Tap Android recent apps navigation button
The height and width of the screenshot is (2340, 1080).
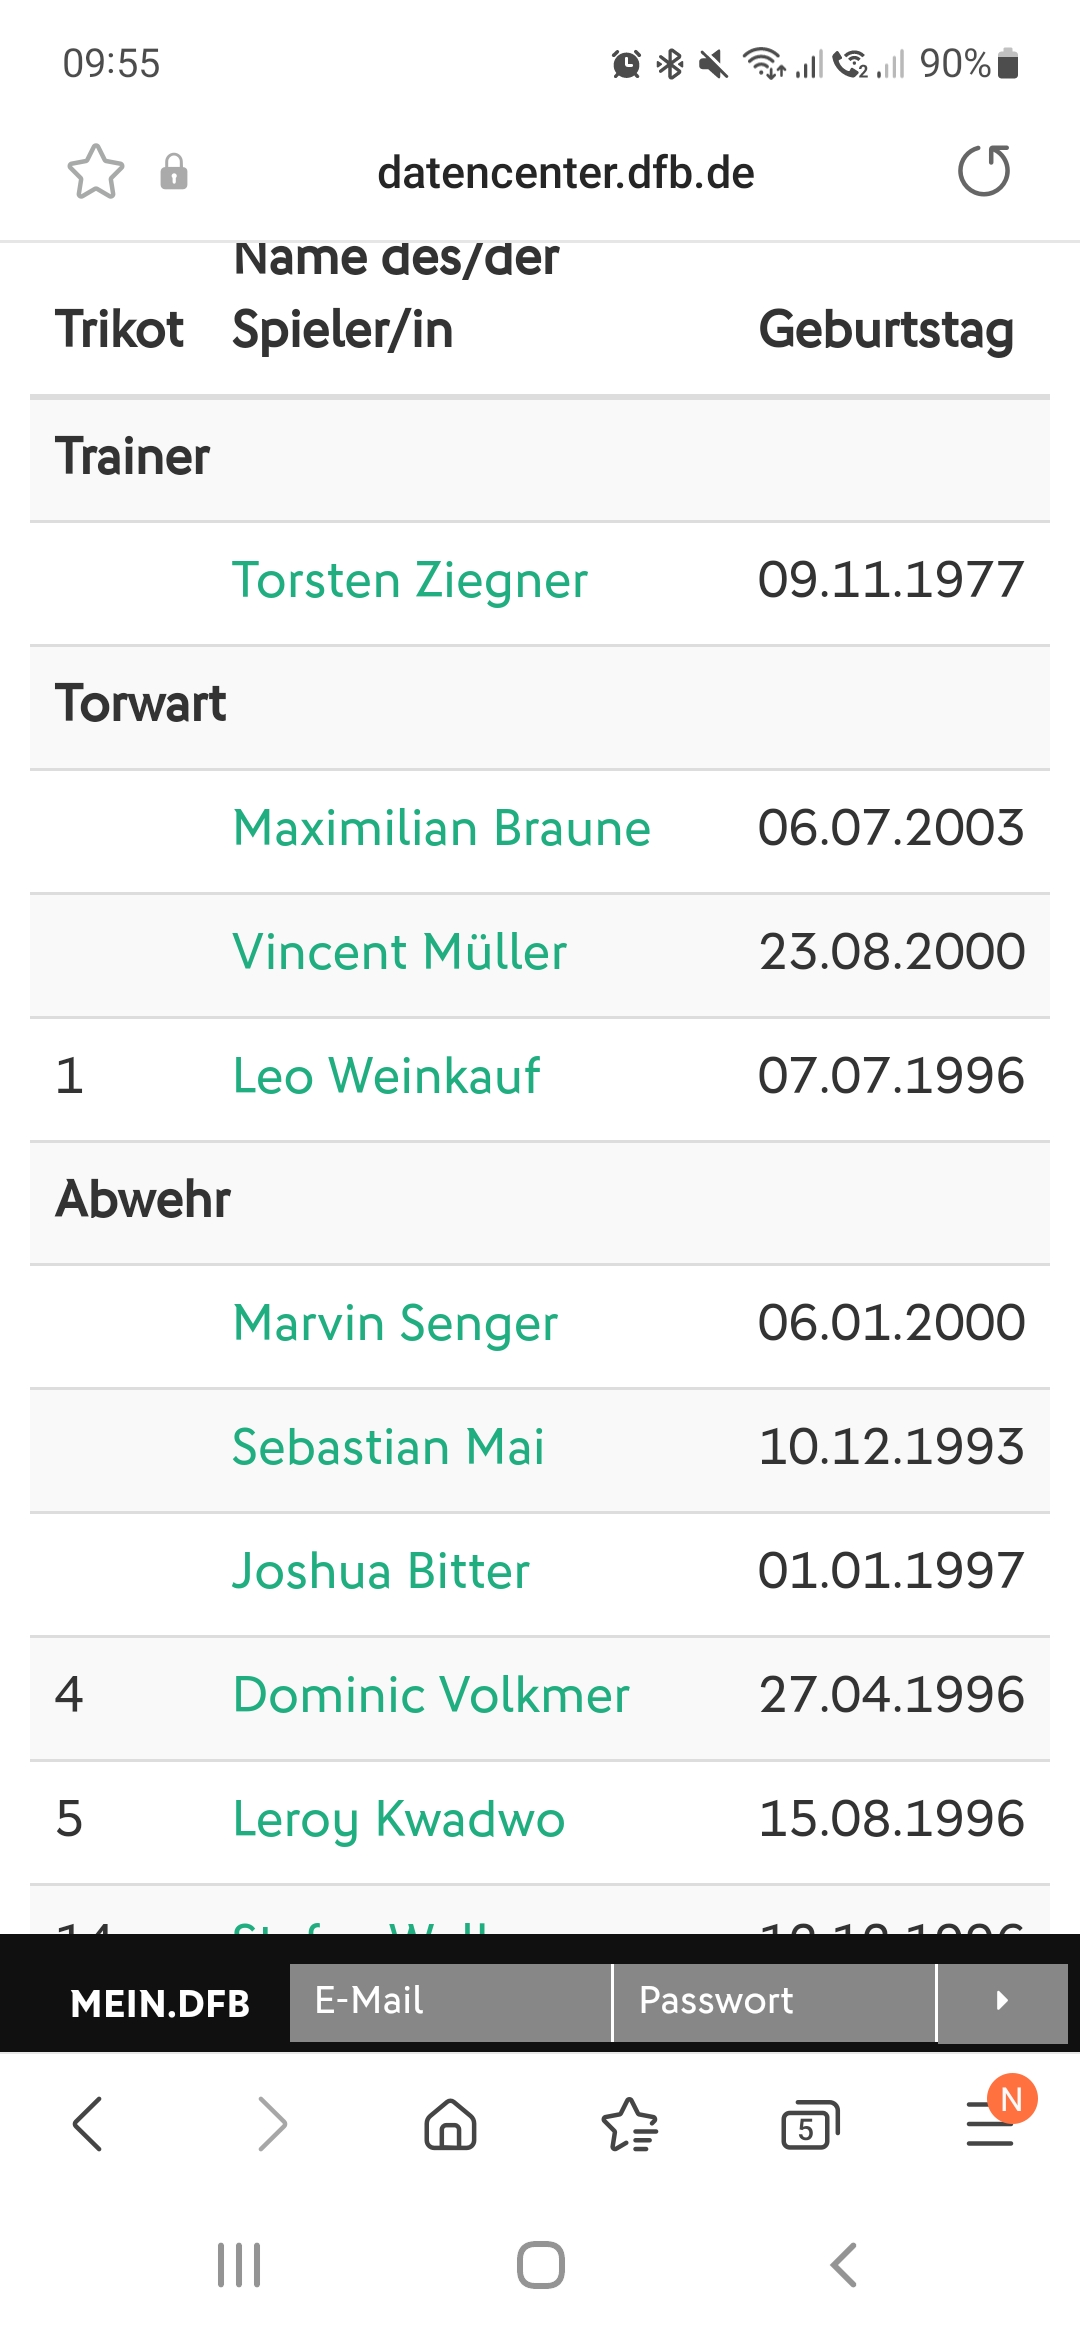click(239, 2264)
